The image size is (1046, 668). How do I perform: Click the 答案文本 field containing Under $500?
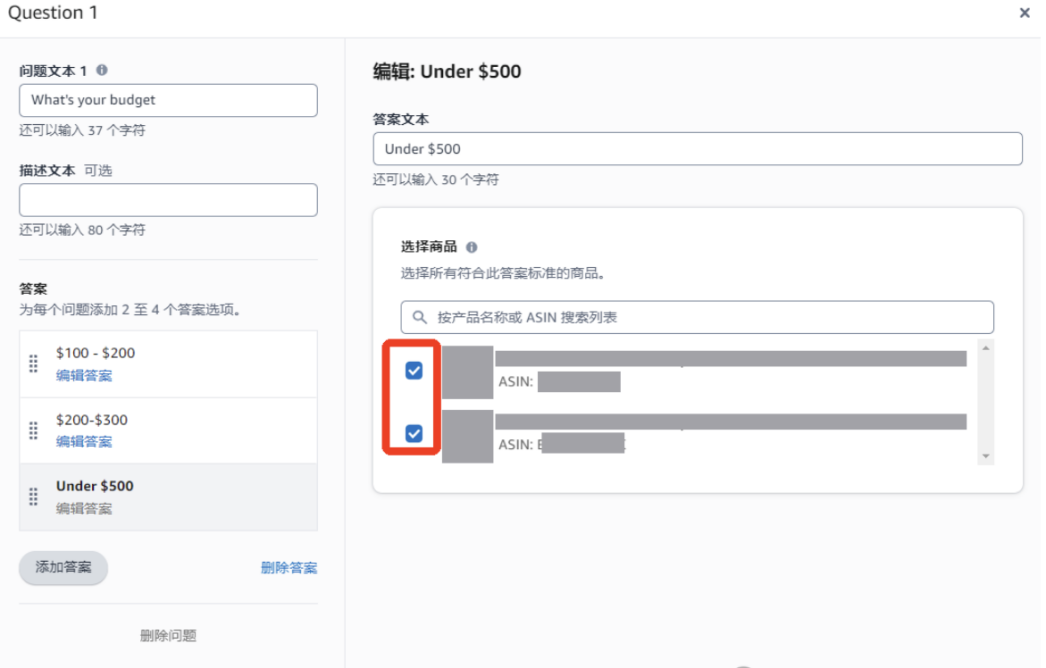pyautogui.click(x=697, y=149)
